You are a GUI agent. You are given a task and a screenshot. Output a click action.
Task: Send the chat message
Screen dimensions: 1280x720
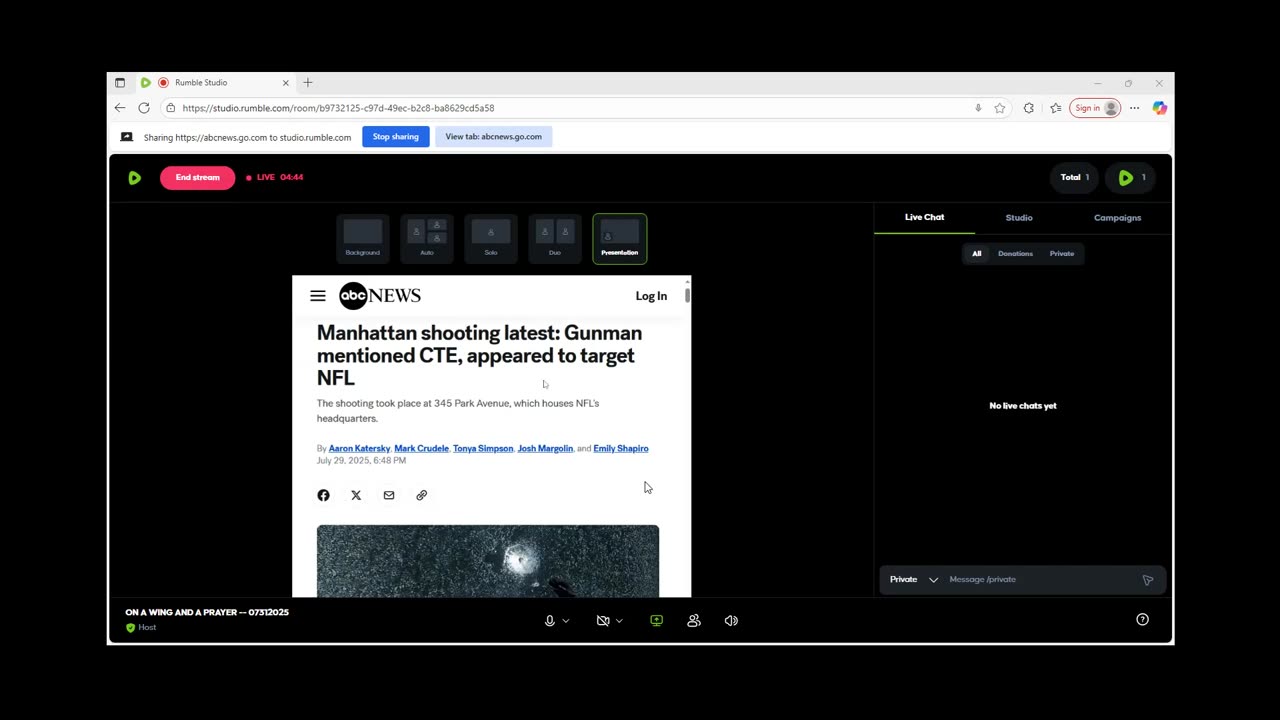click(x=1148, y=580)
